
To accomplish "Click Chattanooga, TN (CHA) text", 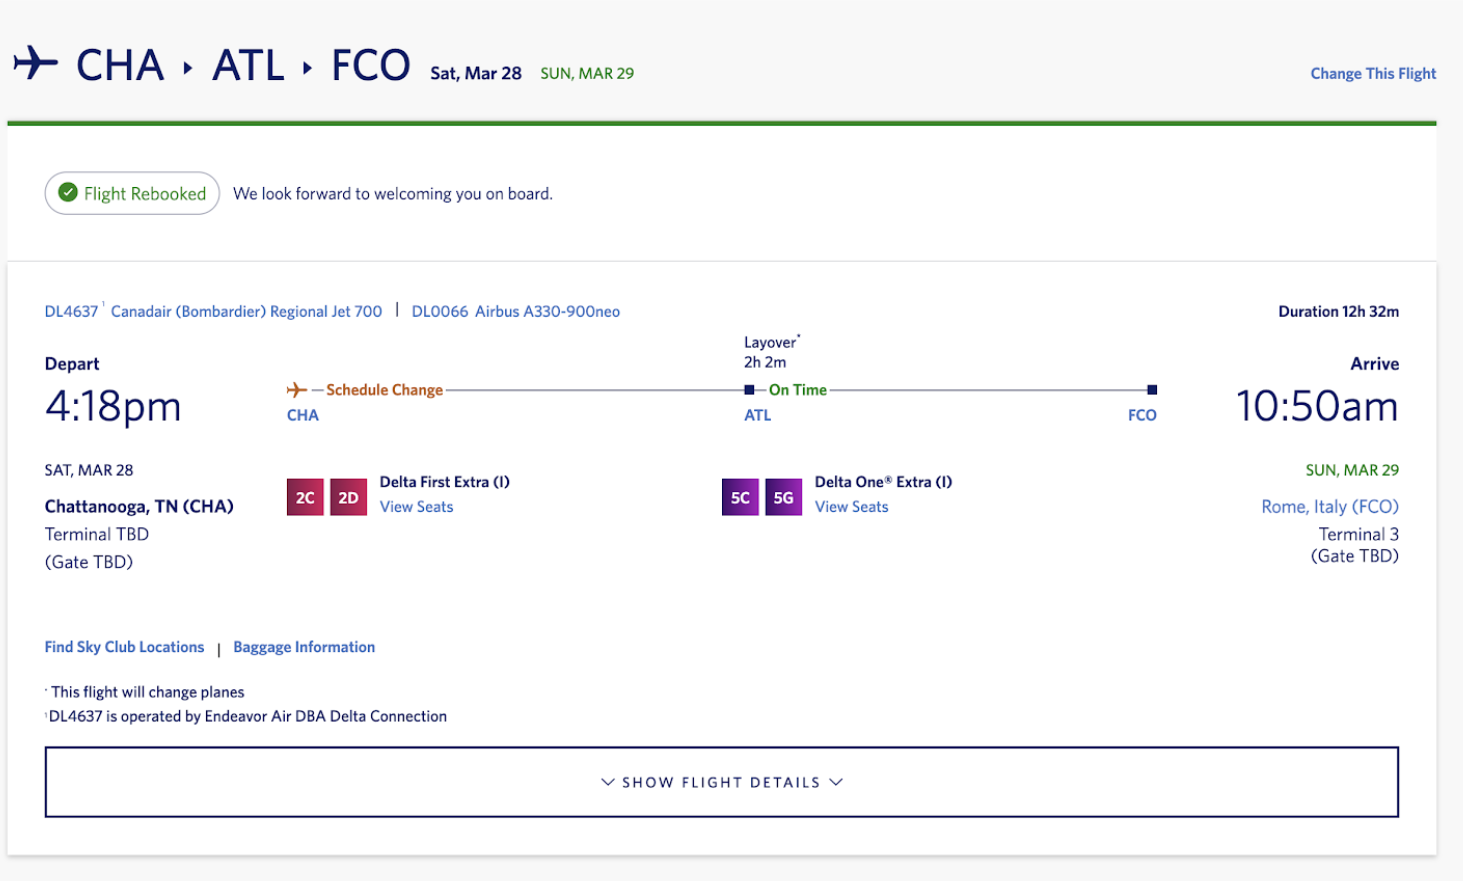I will pyautogui.click(x=139, y=507).
